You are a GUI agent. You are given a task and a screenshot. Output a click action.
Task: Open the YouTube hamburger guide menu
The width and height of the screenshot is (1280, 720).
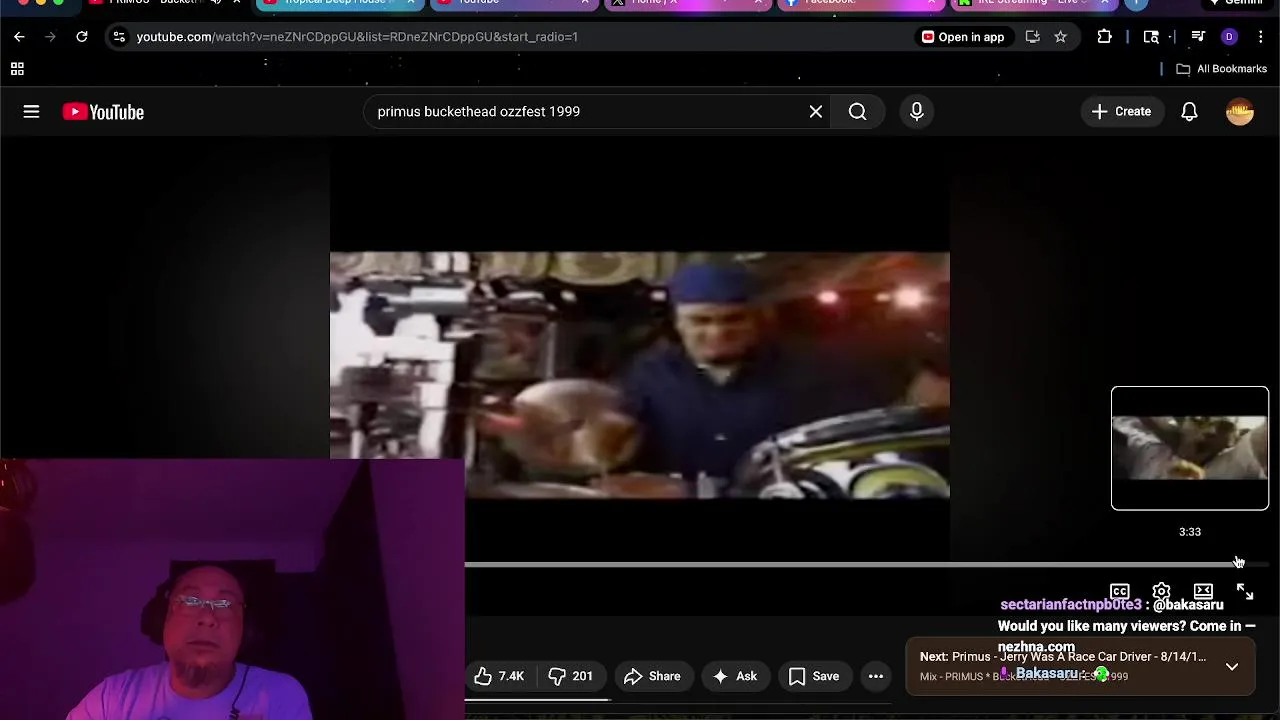(x=31, y=112)
